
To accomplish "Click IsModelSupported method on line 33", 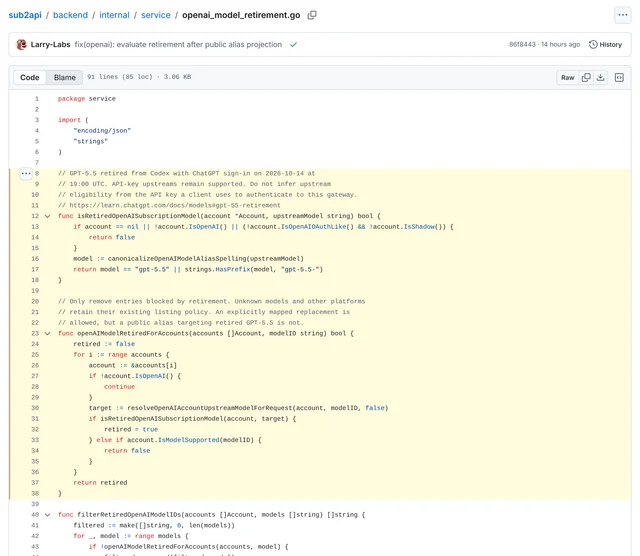I will (189, 440).
